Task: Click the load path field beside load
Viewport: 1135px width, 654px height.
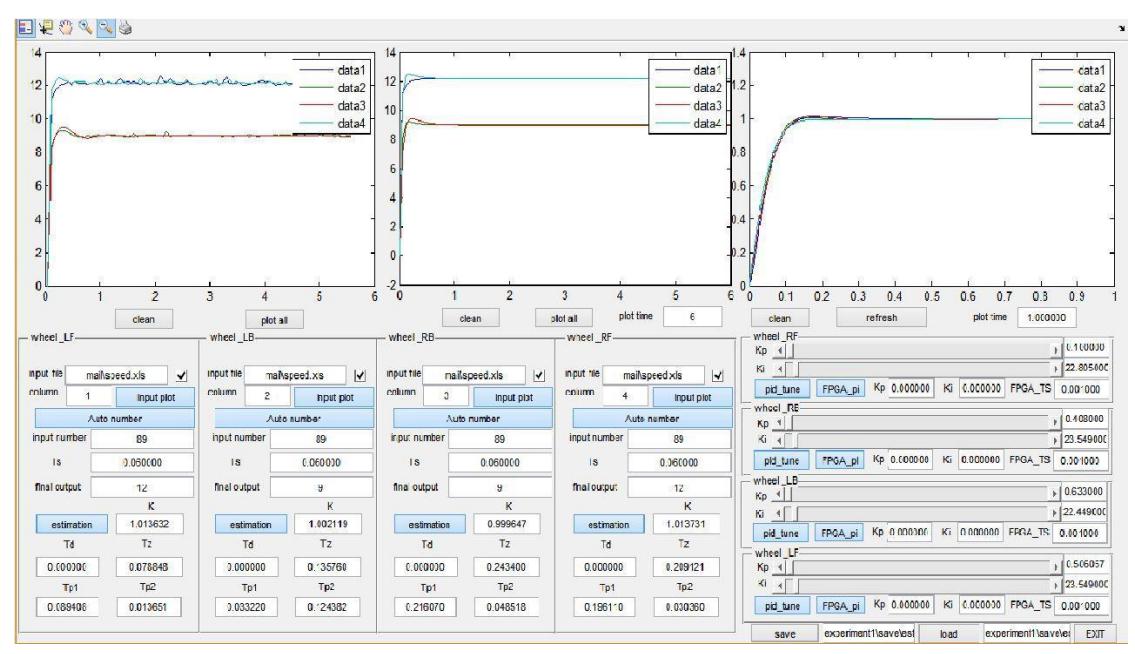Action: click(x=1026, y=634)
